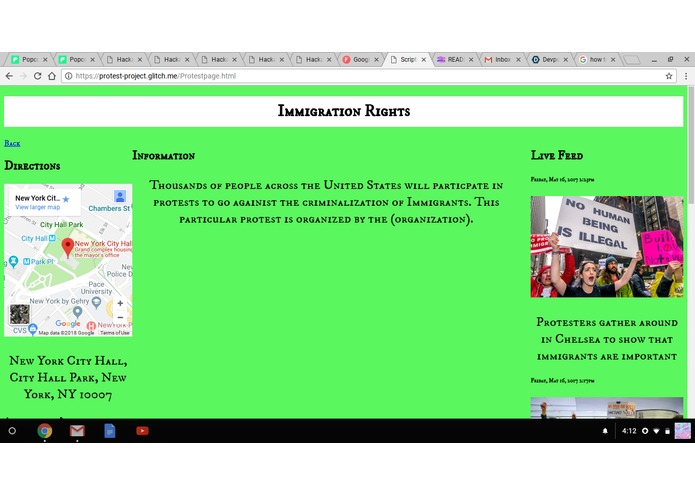Screen dimensions: 695x494
Task: Click the clock showing 4:12
Action: [629, 431]
